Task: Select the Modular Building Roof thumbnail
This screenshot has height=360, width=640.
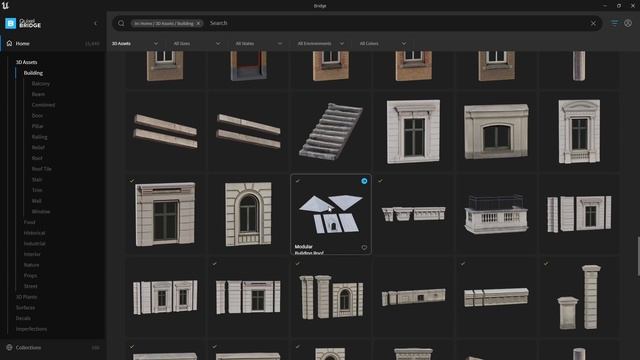Action: (x=331, y=214)
